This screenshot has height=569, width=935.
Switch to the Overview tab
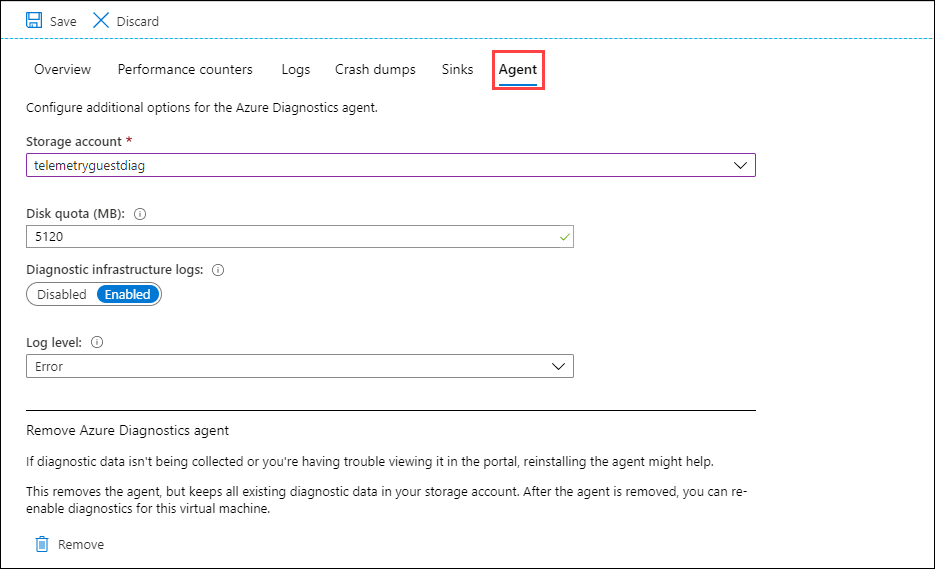coord(62,69)
